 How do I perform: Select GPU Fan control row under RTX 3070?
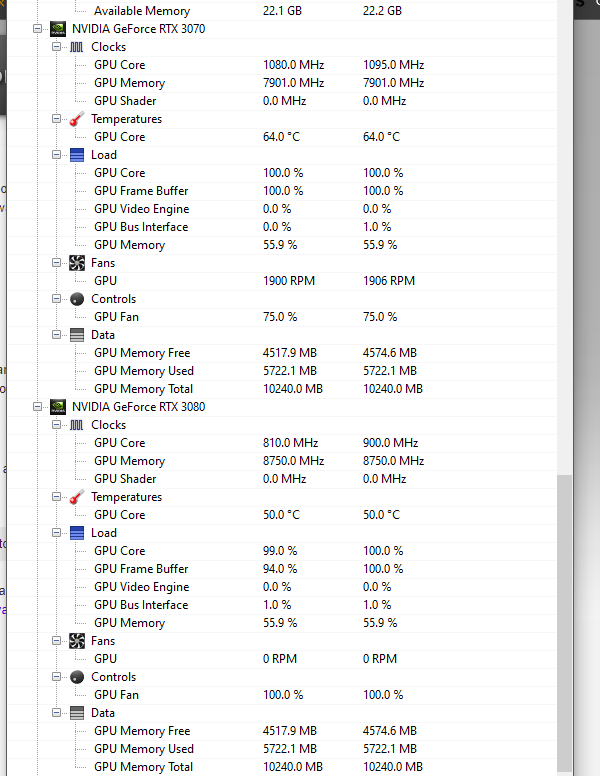click(x=282, y=317)
